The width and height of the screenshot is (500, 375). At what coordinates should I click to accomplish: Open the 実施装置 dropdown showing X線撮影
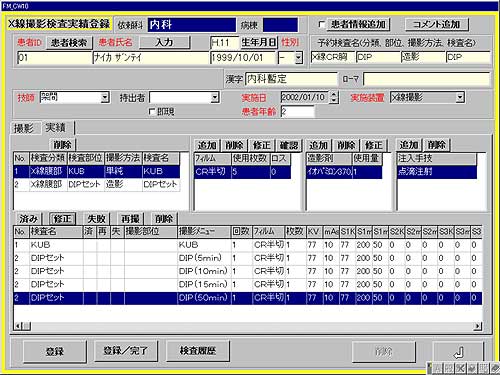(x=460, y=97)
